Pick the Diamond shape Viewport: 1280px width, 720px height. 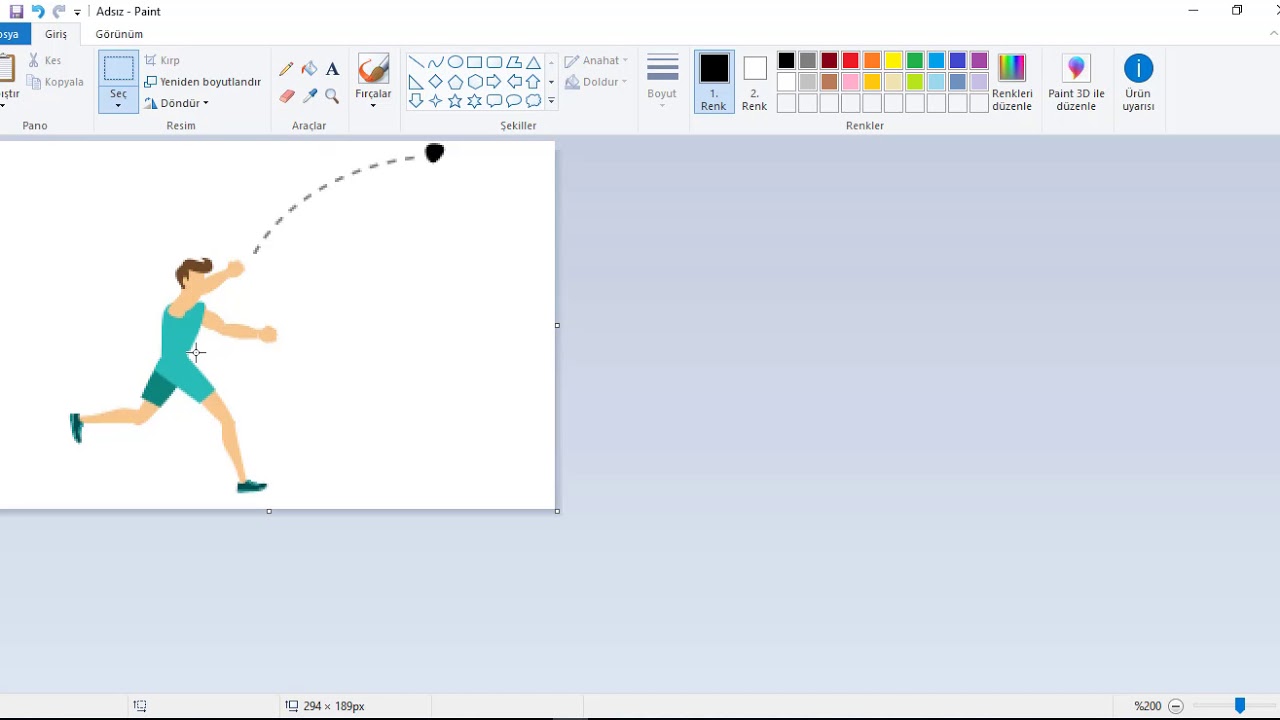pos(435,82)
